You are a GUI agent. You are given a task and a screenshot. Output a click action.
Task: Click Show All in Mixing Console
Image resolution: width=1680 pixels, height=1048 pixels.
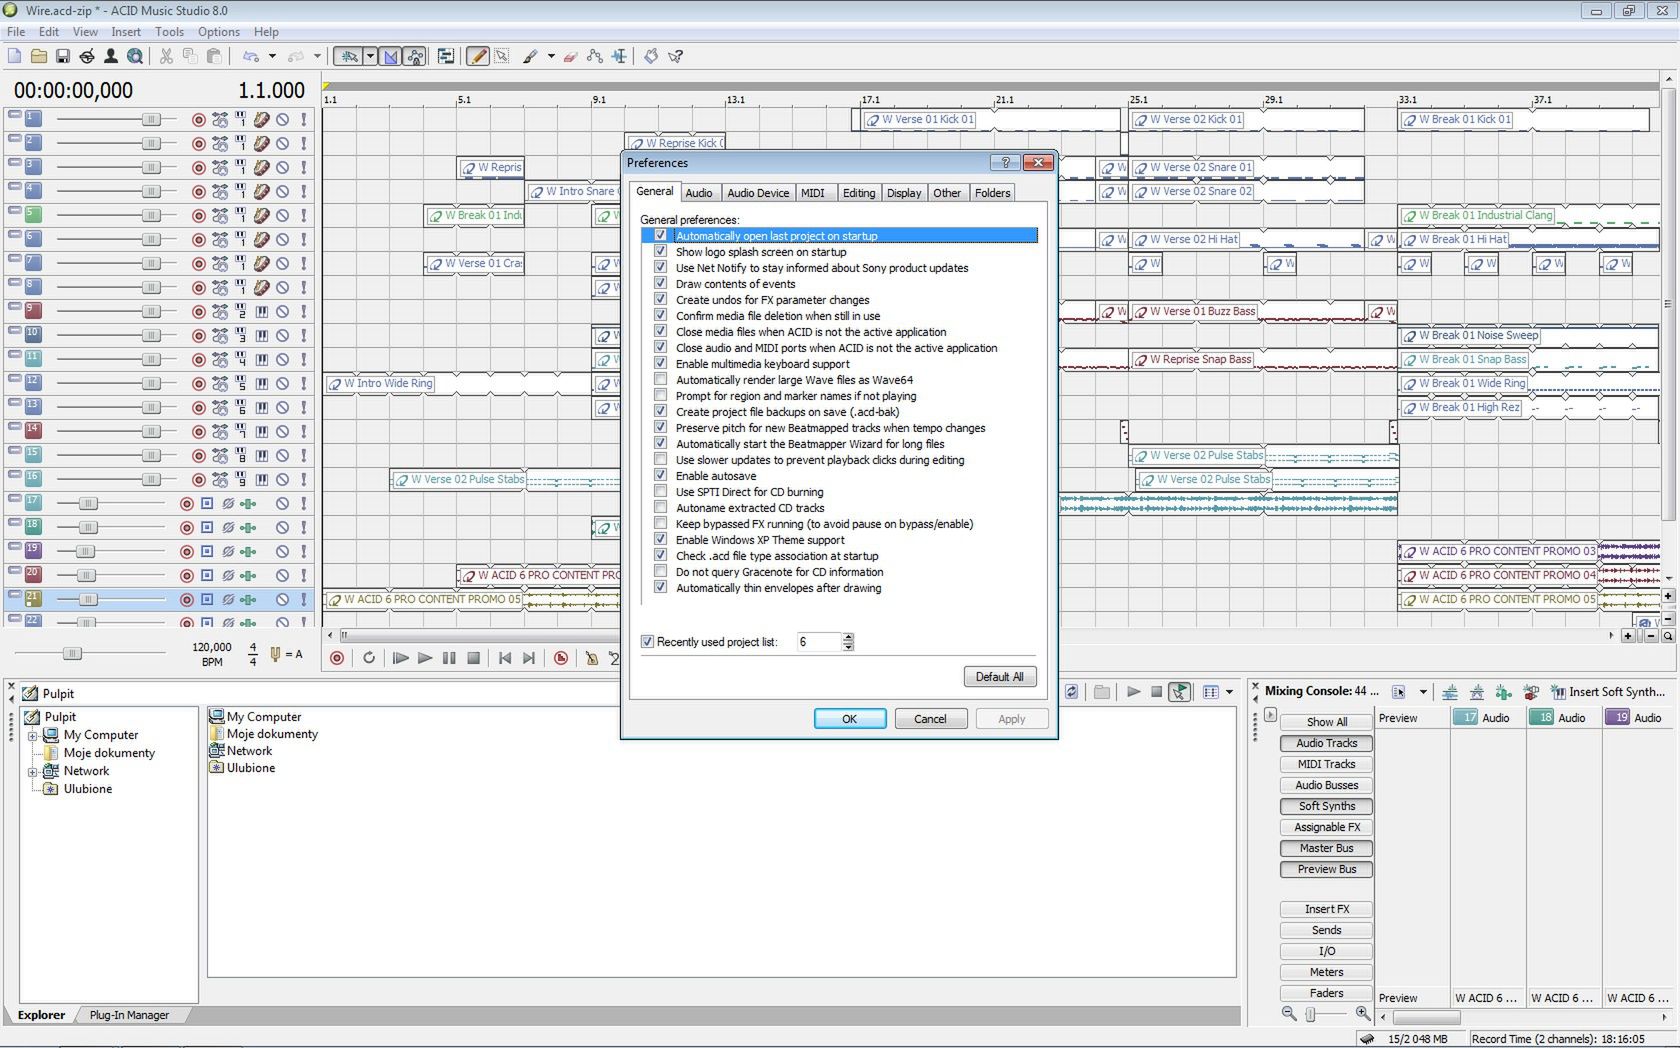point(1326,722)
